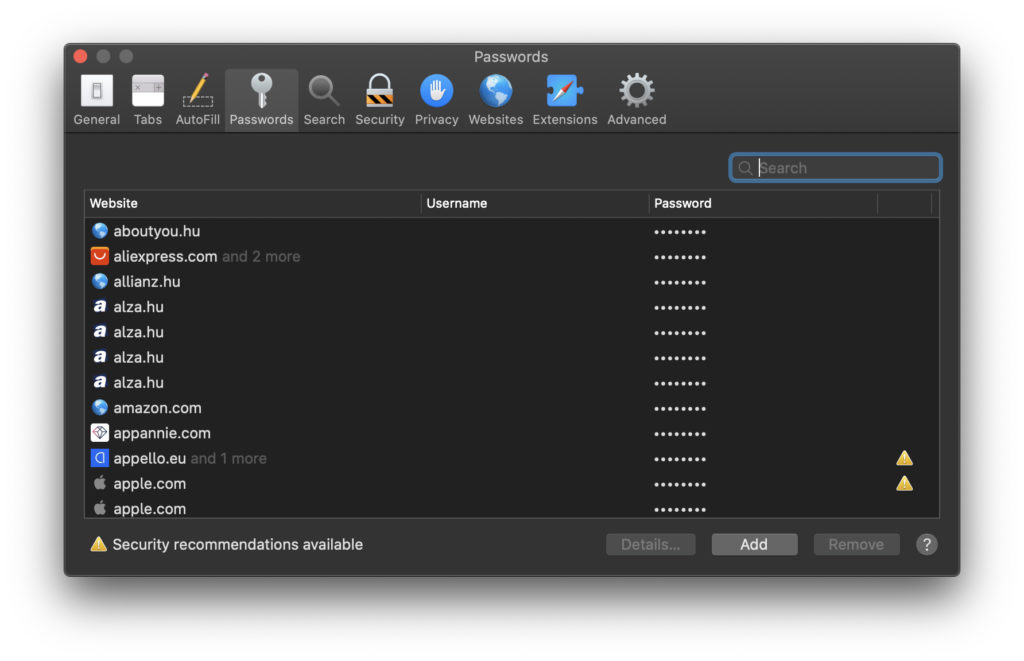
Task: Open the Tabs preferences pane
Action: pos(148,101)
